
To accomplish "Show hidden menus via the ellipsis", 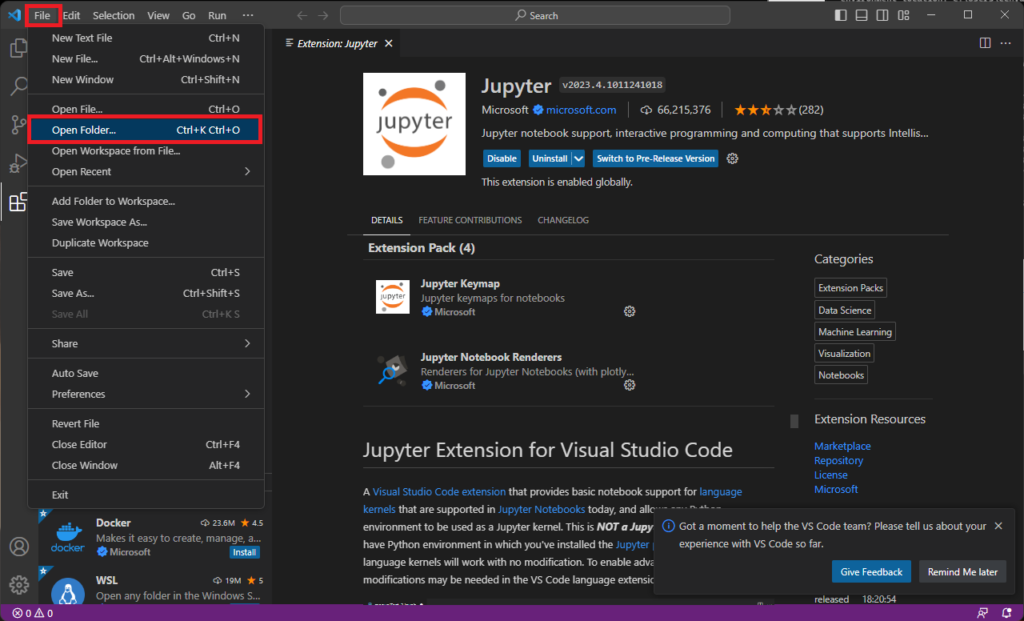I will 248,15.
